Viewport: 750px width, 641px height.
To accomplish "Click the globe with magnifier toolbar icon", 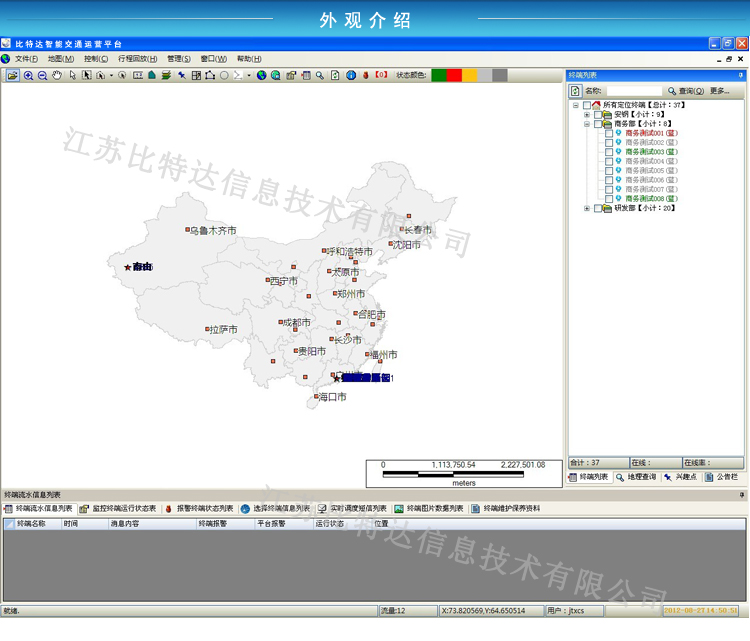I will [276, 75].
